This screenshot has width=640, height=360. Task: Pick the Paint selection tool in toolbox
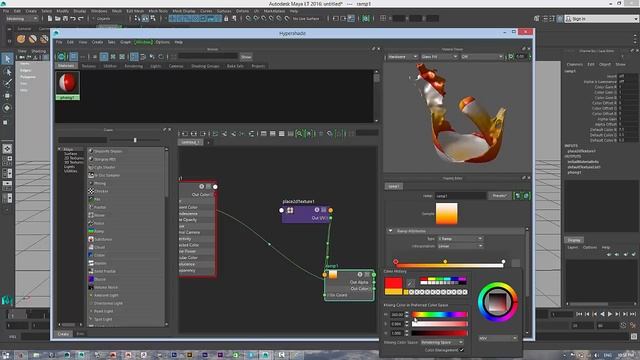click(x=7, y=84)
